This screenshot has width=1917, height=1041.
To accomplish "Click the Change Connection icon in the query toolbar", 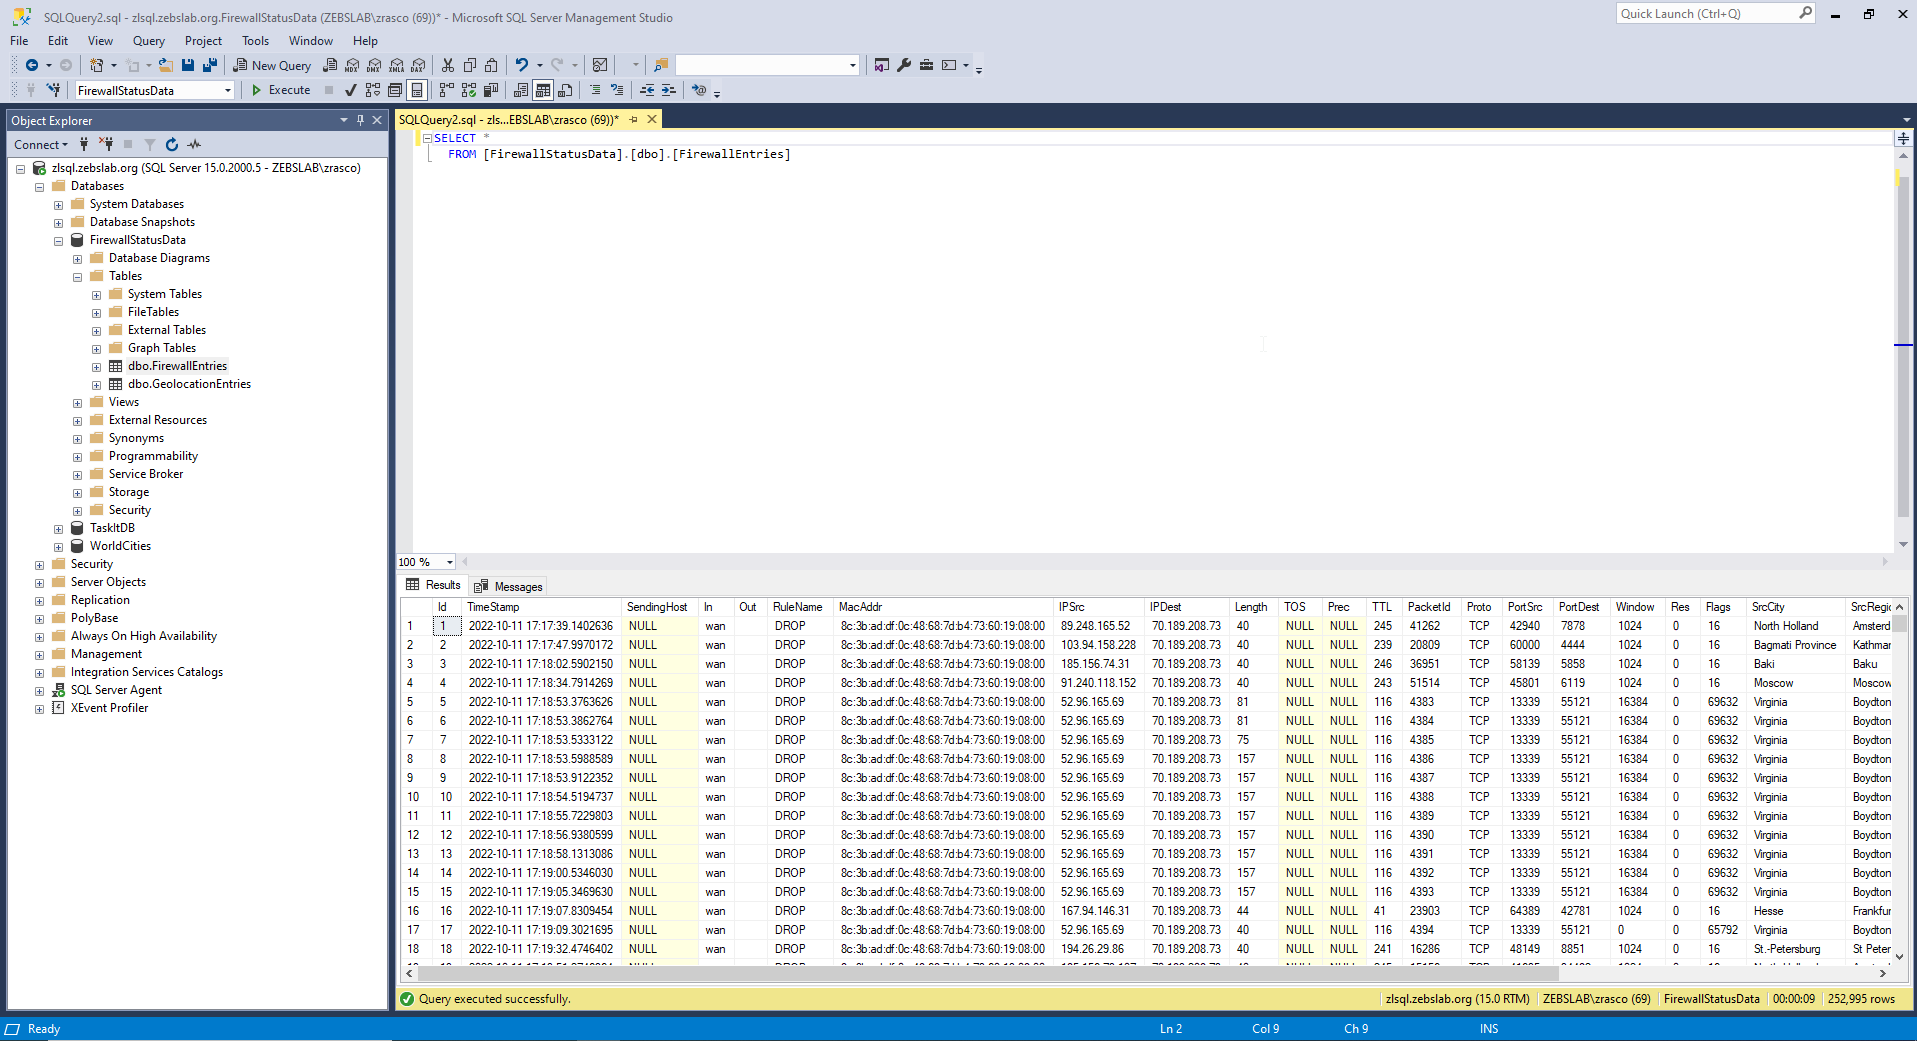I will [x=54, y=90].
